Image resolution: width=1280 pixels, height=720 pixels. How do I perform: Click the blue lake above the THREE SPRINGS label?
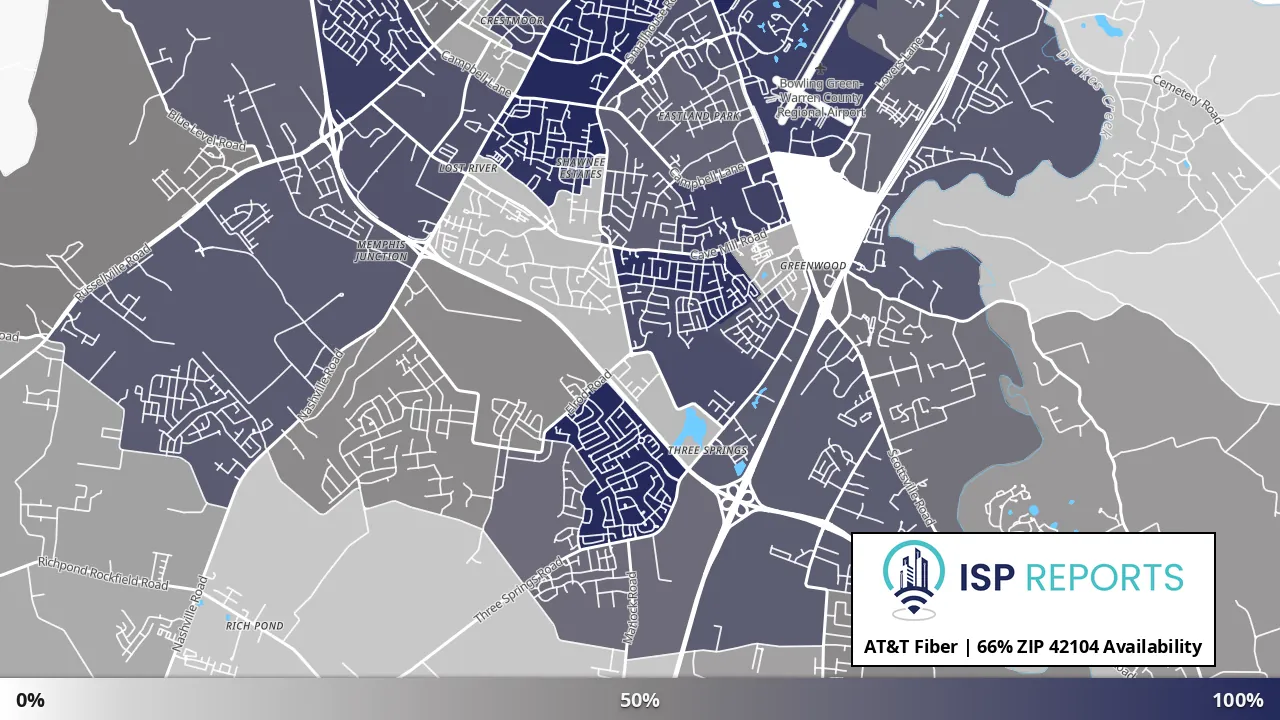pyautogui.click(x=690, y=426)
